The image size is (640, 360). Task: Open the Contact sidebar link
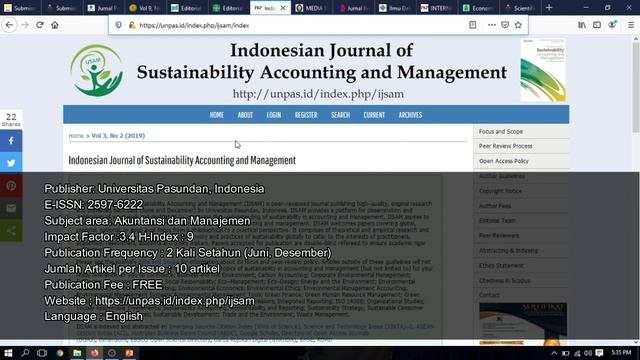[x=489, y=295]
